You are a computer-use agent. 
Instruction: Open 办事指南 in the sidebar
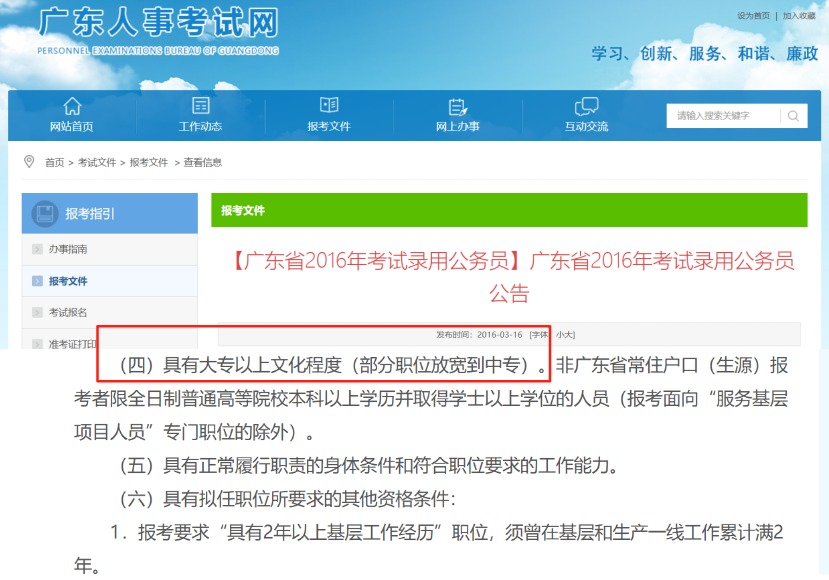[x=68, y=249]
